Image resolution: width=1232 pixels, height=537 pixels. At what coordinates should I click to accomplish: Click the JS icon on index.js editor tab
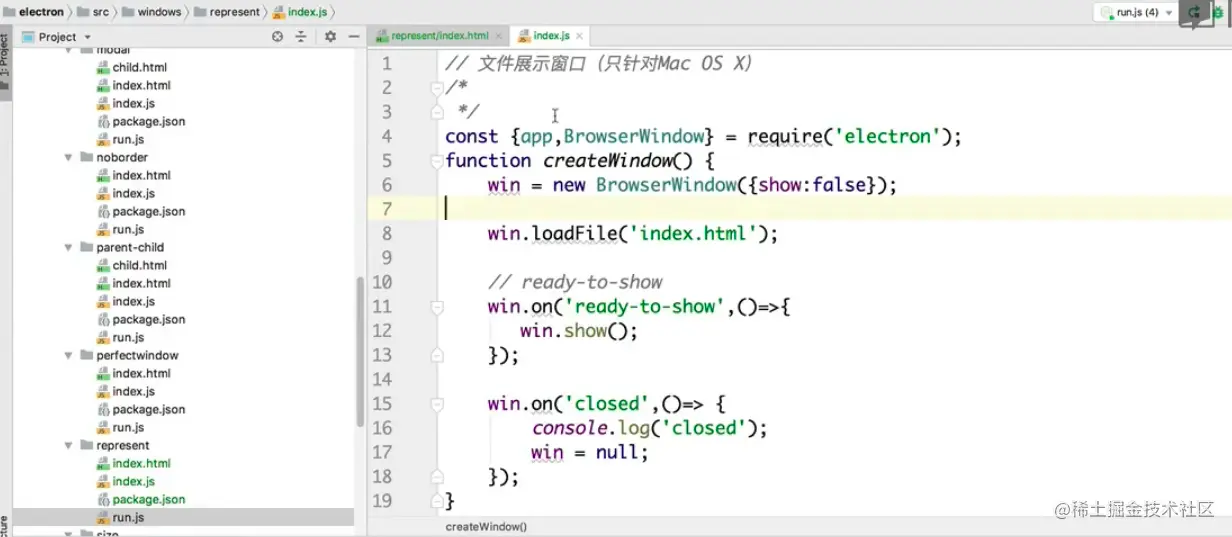(x=524, y=36)
